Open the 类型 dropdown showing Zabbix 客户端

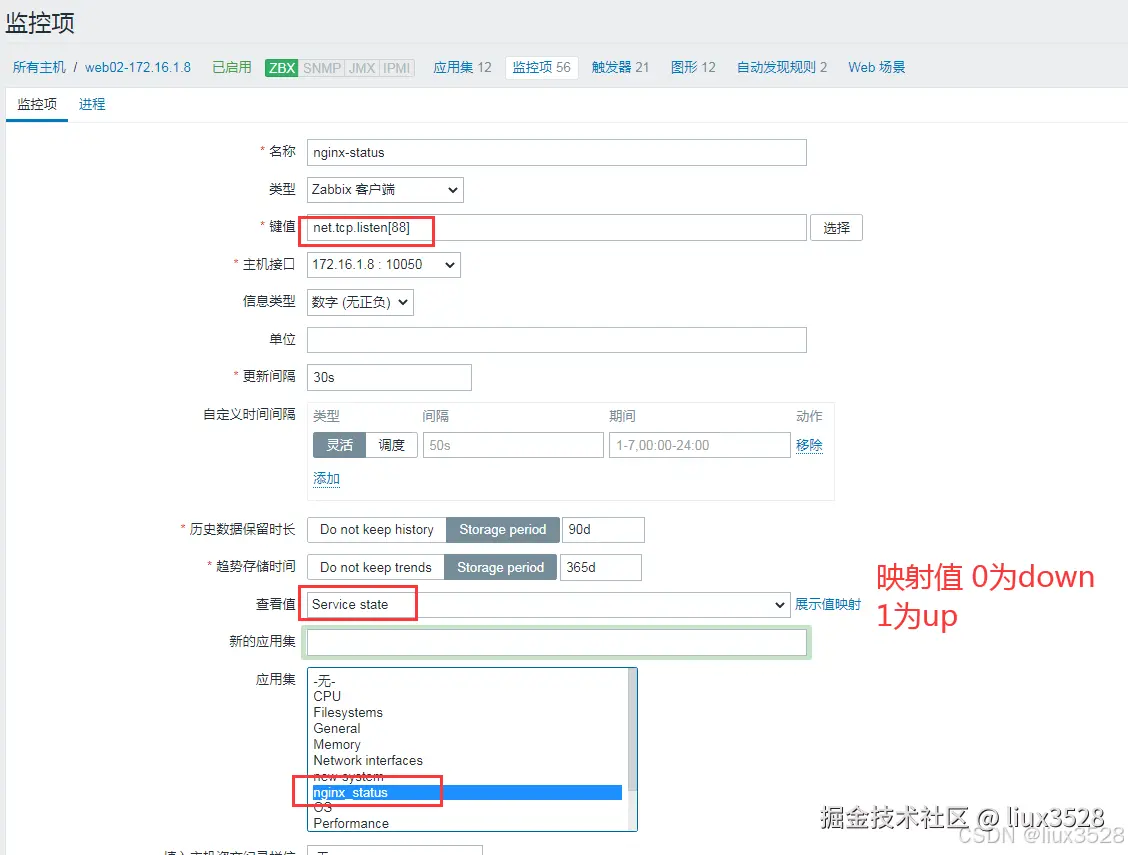(x=385, y=190)
